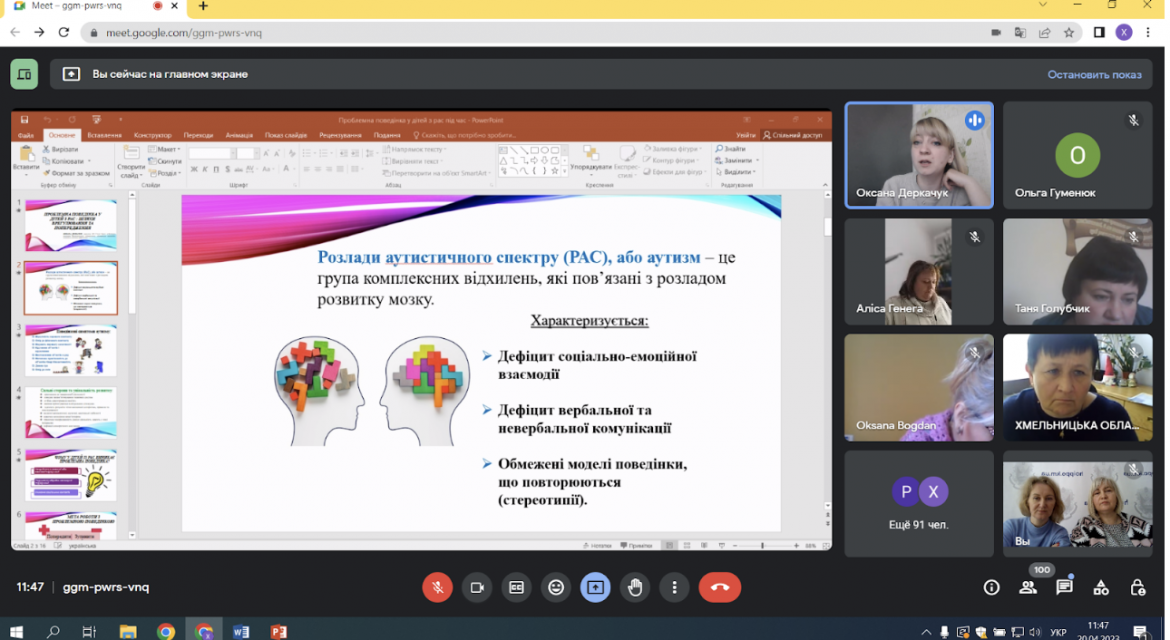Viewport: 1170px width, 640px height.
Task: Open the activities shapes icon
Action: tap(1101, 588)
